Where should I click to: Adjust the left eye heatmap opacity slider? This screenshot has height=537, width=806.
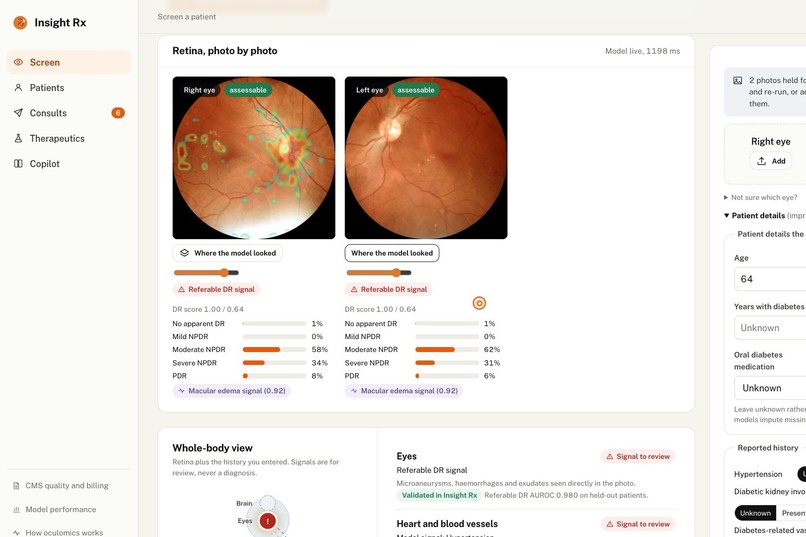[379, 273]
